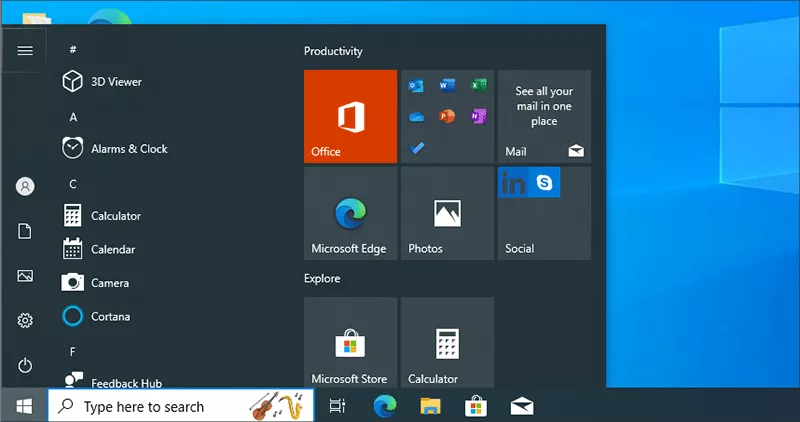Viewport: 800px width, 422px height.
Task: Open the Calculator tile under Explore
Action: [447, 342]
